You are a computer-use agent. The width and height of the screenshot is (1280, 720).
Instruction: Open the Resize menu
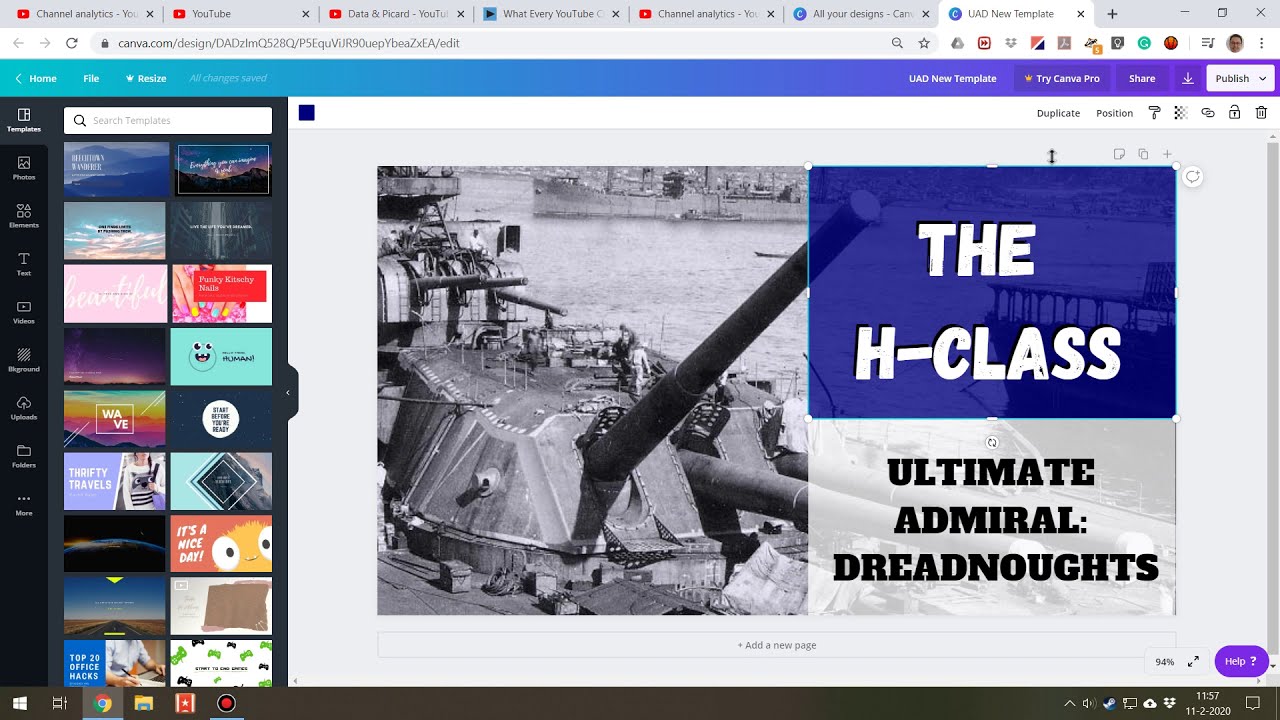point(146,78)
